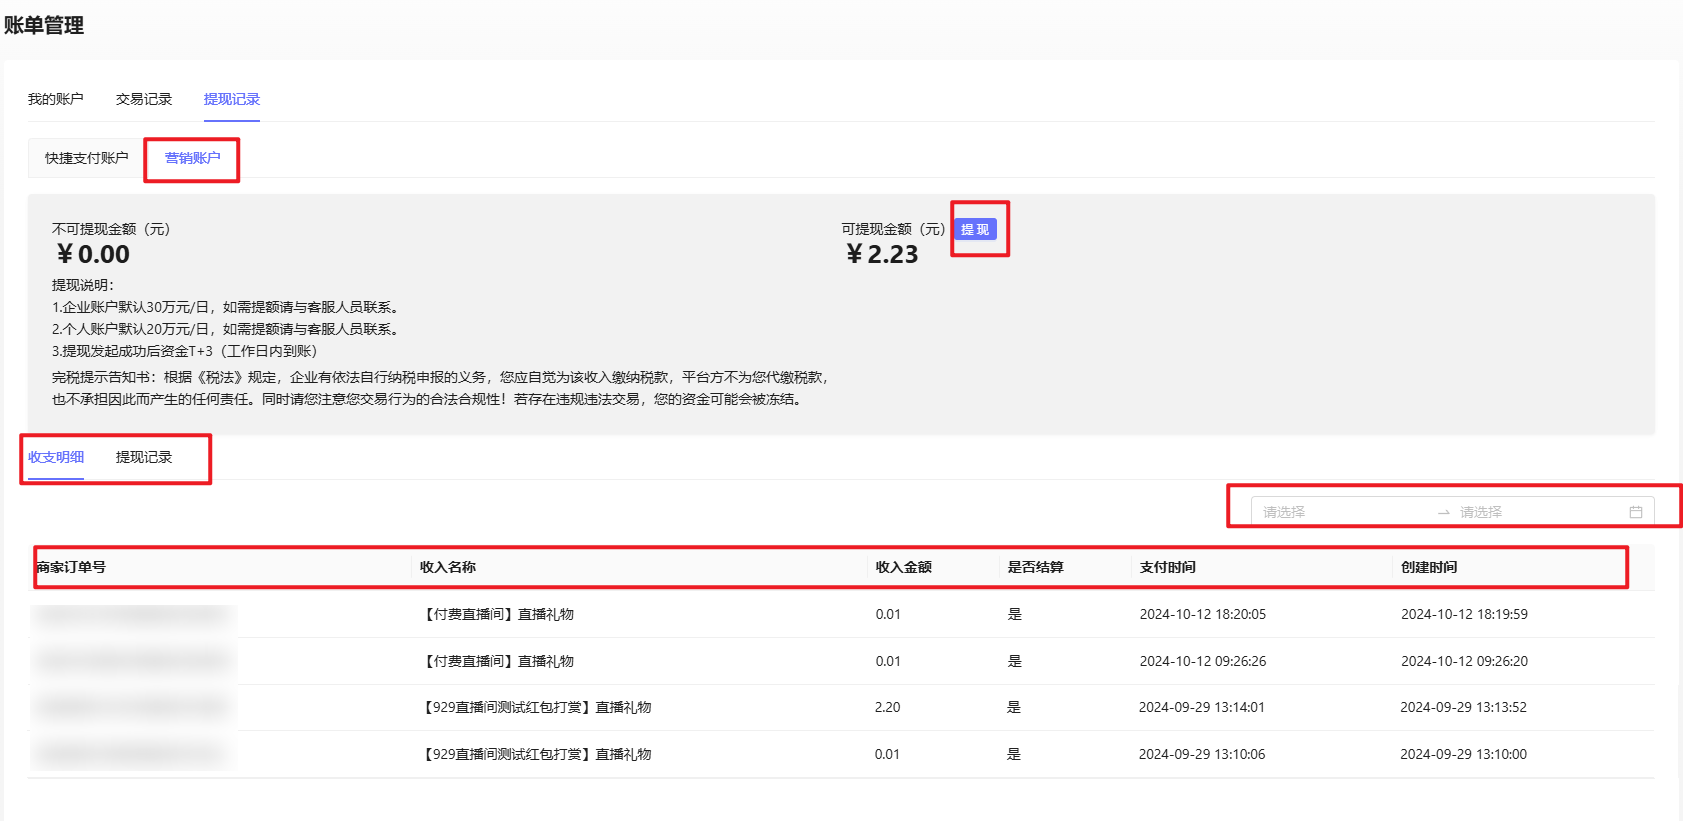Click the calendar icon in date range picker
The image size is (1683, 821).
[1636, 512]
